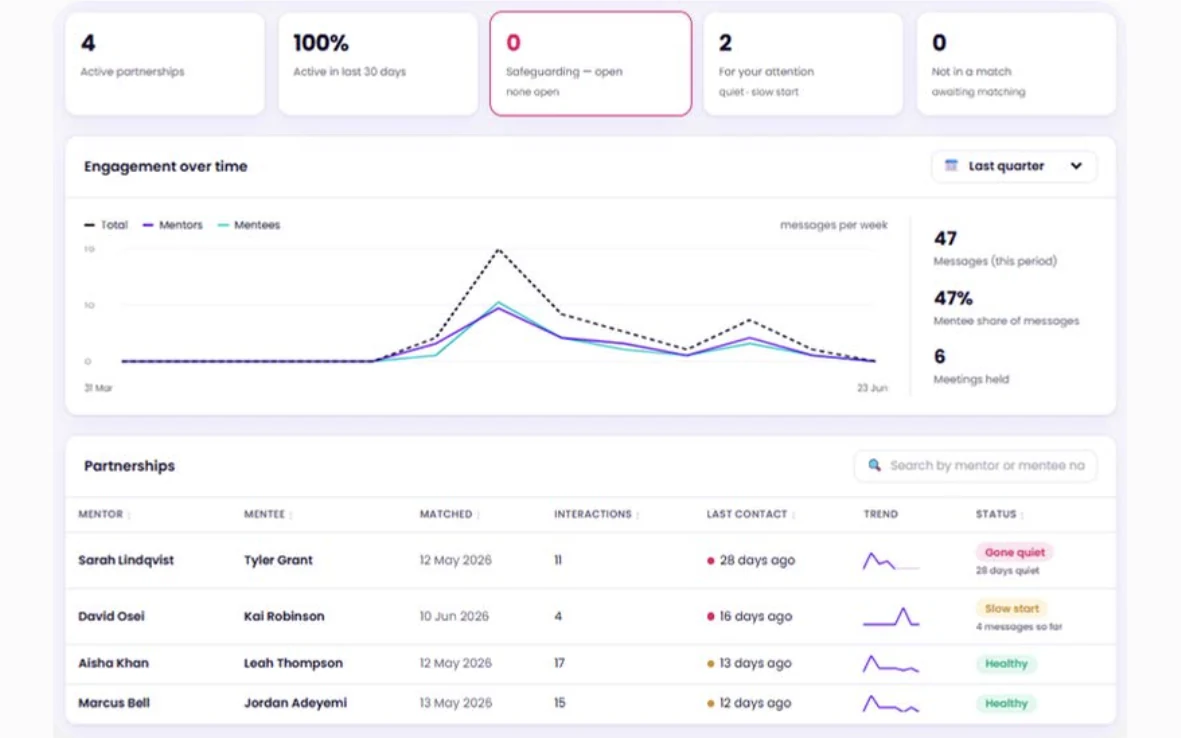Select mentee name Kai Robinson
The image size is (1181, 738).
coord(284,616)
